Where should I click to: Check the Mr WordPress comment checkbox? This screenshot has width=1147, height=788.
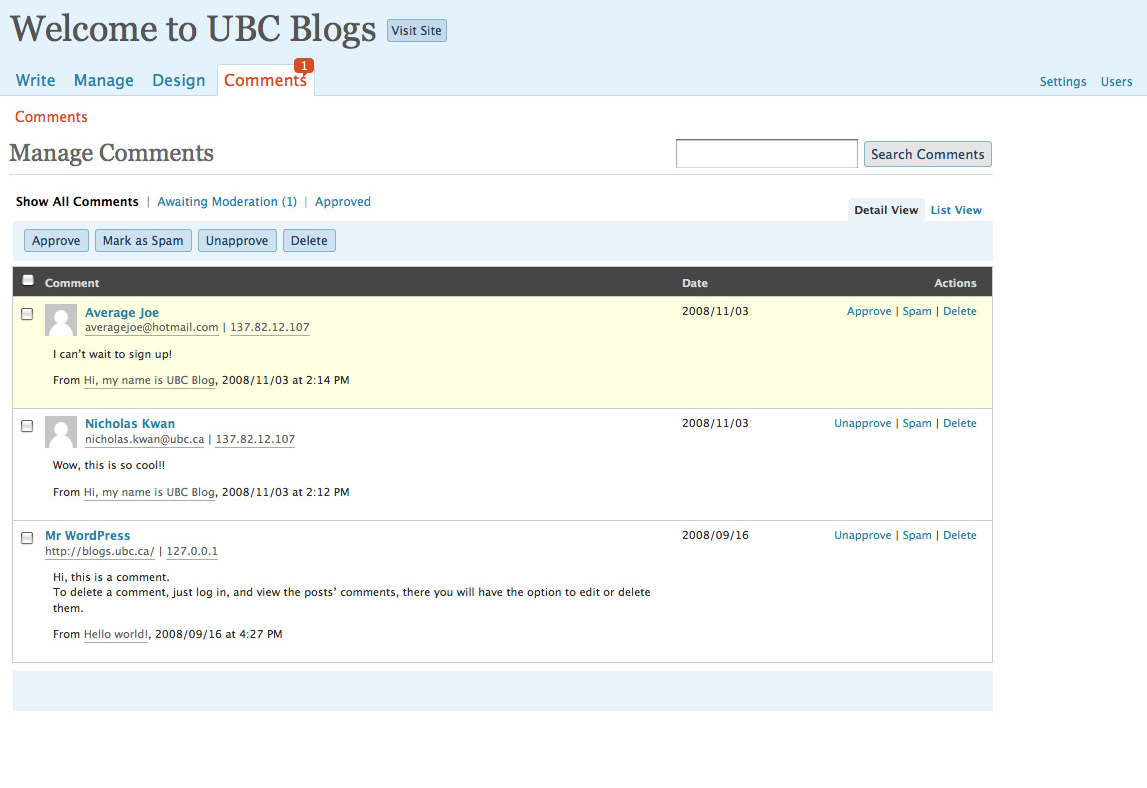(x=27, y=538)
